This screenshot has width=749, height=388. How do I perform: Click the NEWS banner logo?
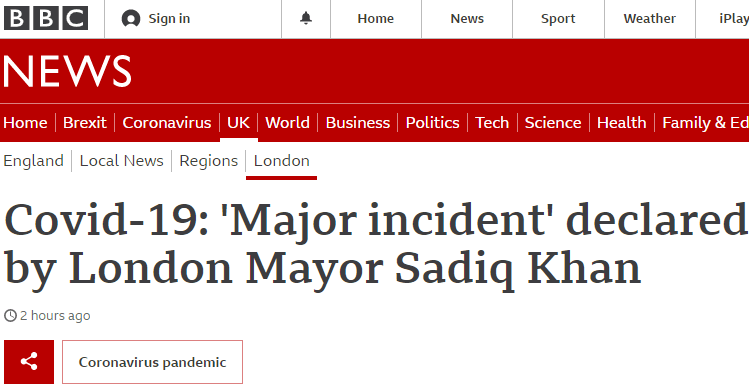click(67, 71)
